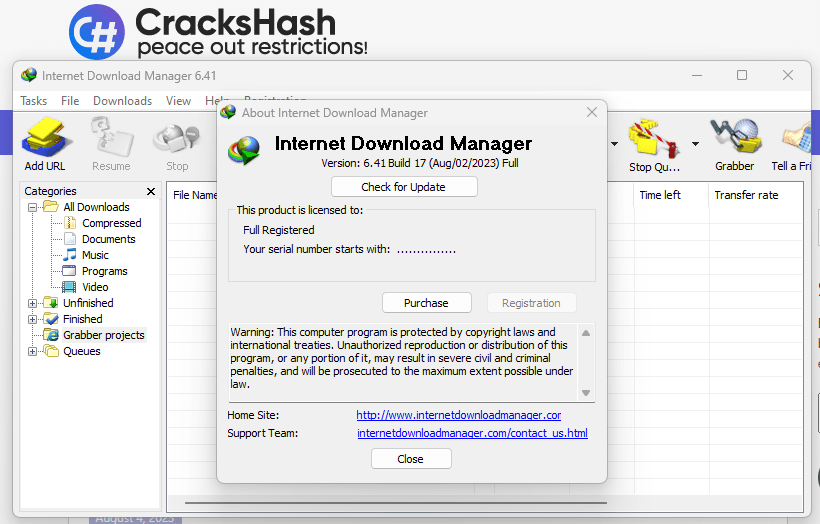Click the IDM title bar icon
820x524 pixels.
29,75
